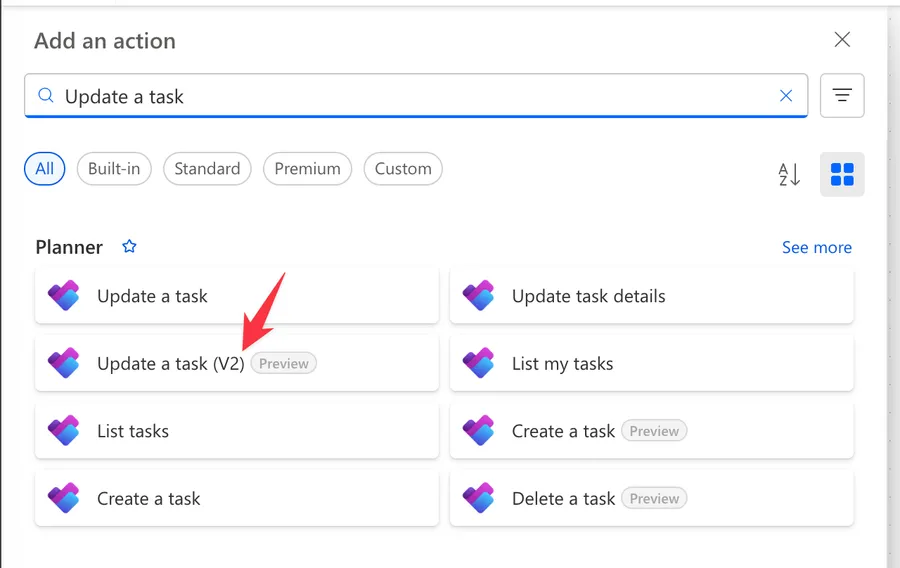Click the List my tasks Planner icon
This screenshot has height=568, width=900.
[x=479, y=364]
